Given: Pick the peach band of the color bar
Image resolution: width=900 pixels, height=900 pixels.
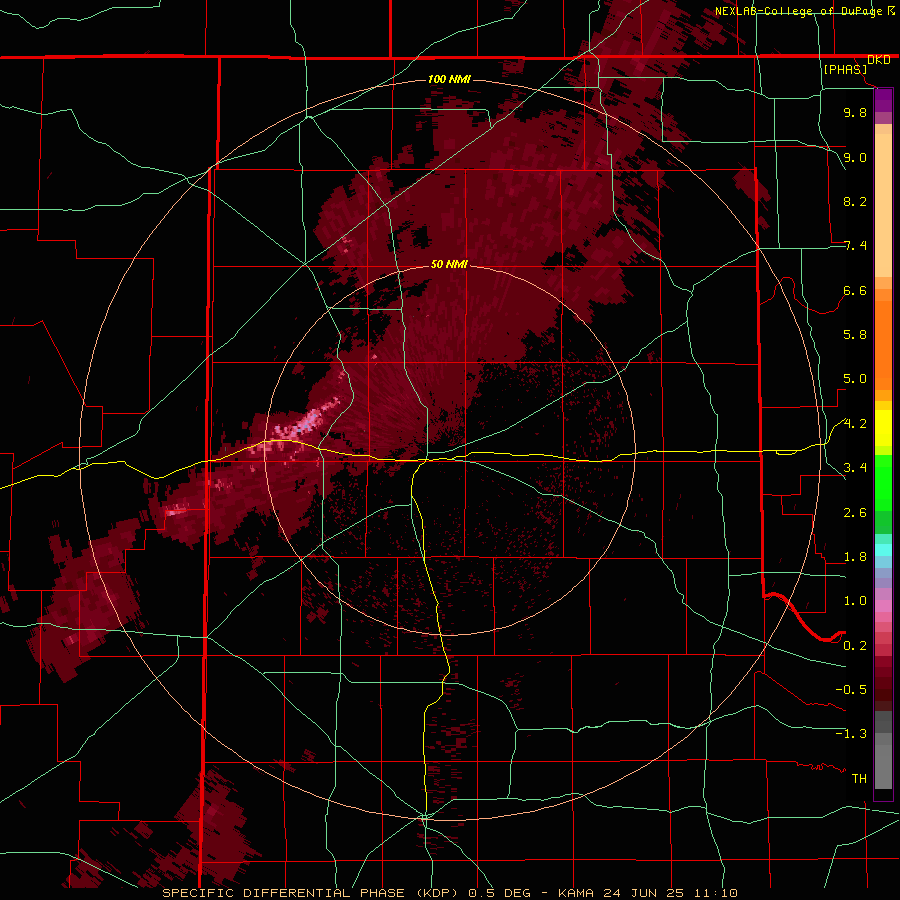Looking at the screenshot, I should pyautogui.click(x=883, y=205).
